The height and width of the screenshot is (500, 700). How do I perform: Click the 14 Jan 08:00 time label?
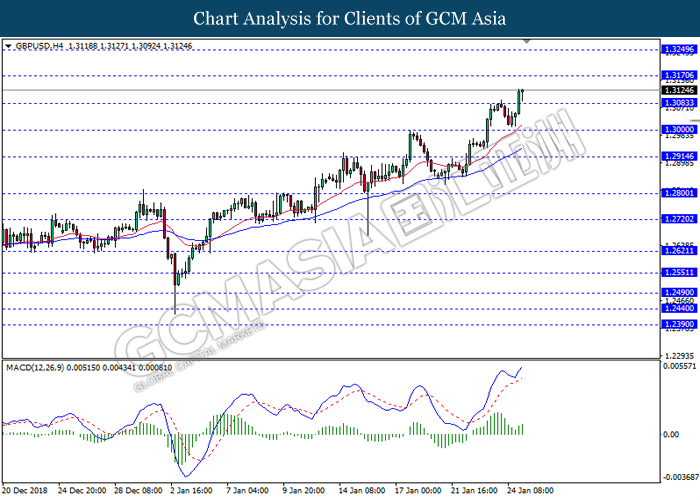(362, 490)
